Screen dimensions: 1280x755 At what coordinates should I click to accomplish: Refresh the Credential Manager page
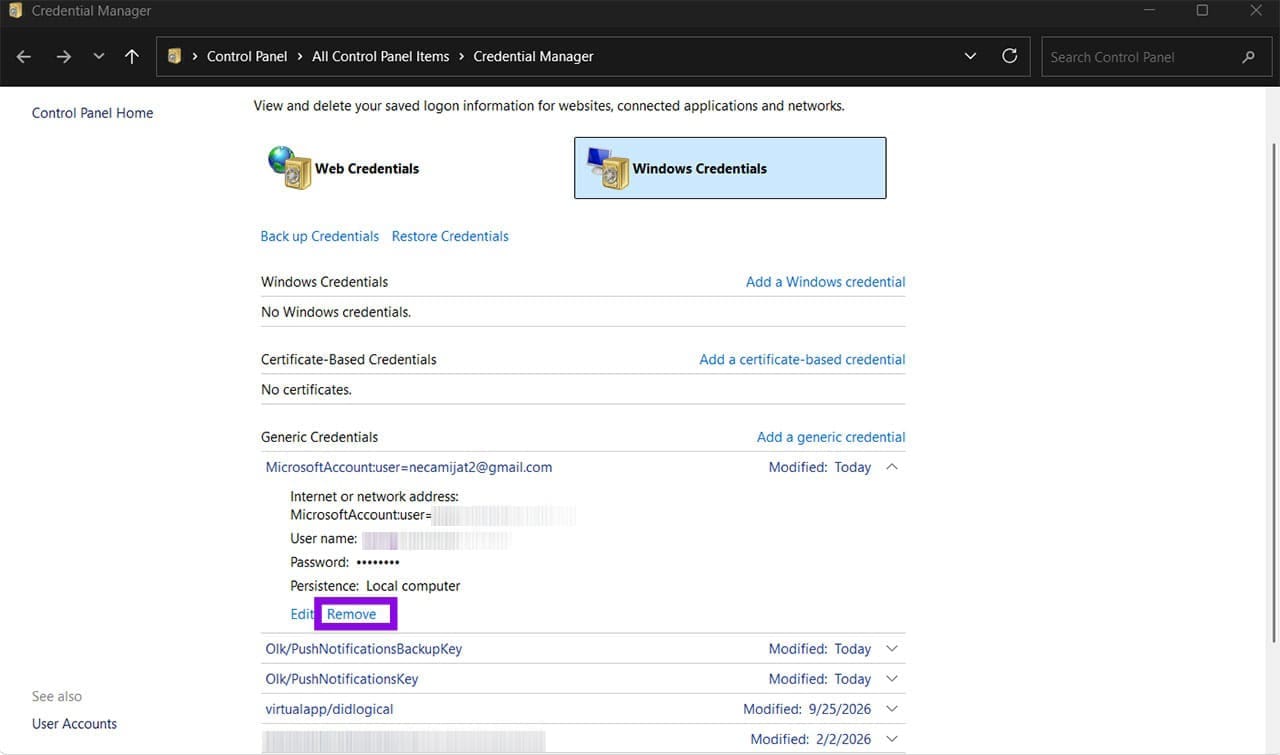click(x=1010, y=57)
